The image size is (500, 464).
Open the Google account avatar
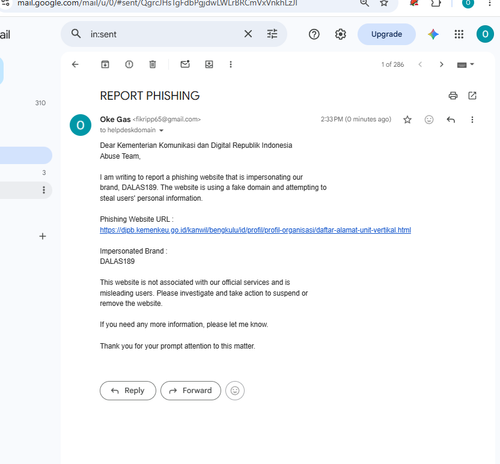(485, 34)
